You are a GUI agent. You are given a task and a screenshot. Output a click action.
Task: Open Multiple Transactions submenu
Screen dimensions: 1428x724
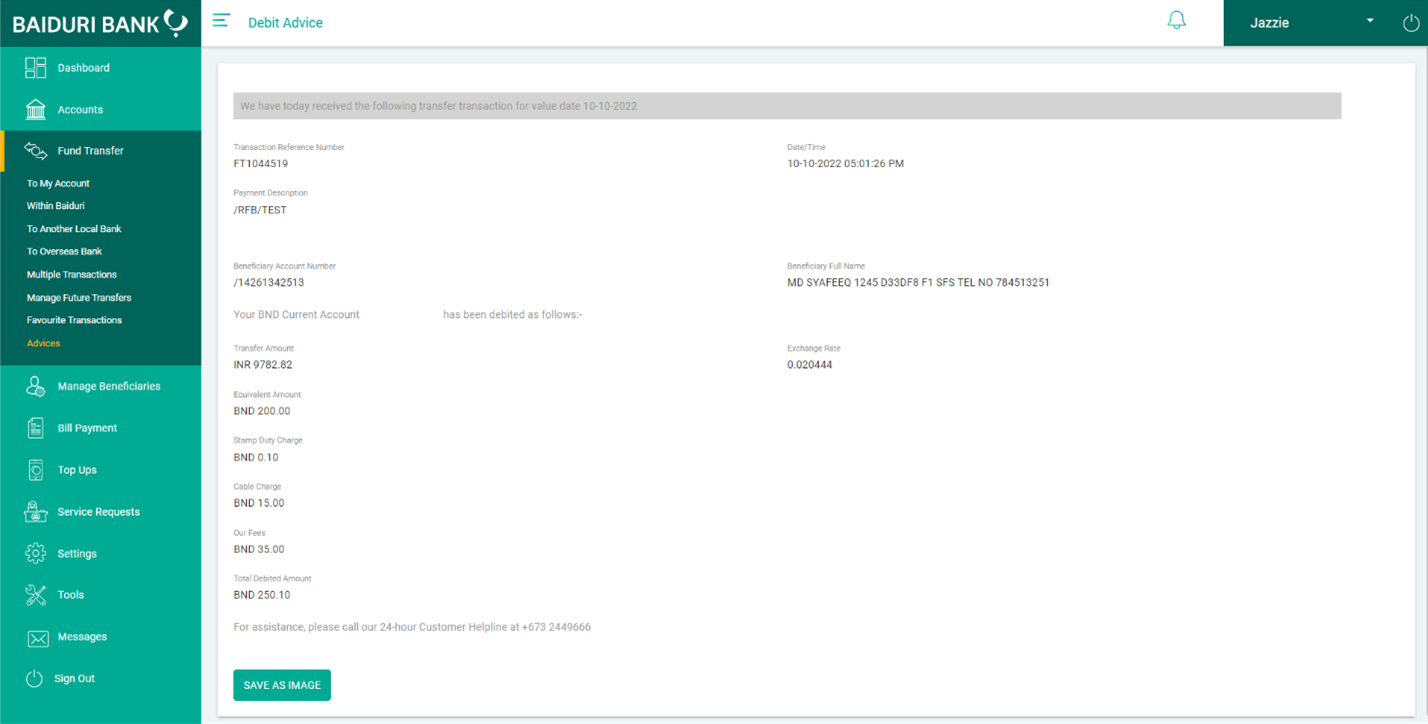71,274
